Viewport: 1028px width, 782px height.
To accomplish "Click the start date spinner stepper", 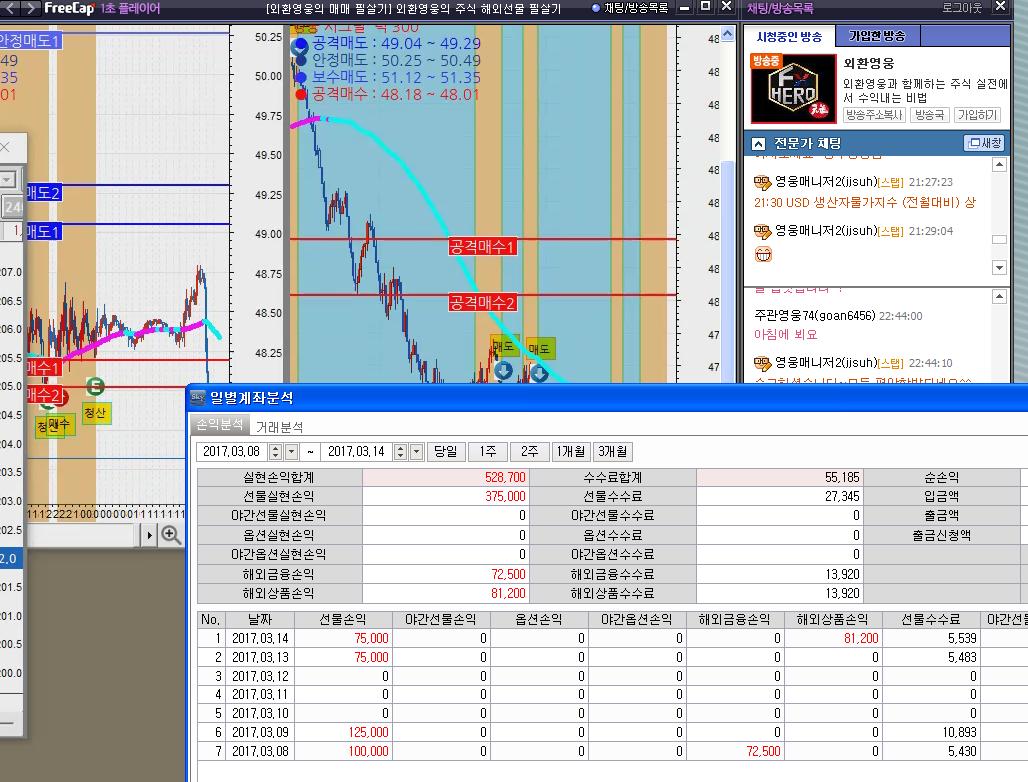I will point(276,452).
